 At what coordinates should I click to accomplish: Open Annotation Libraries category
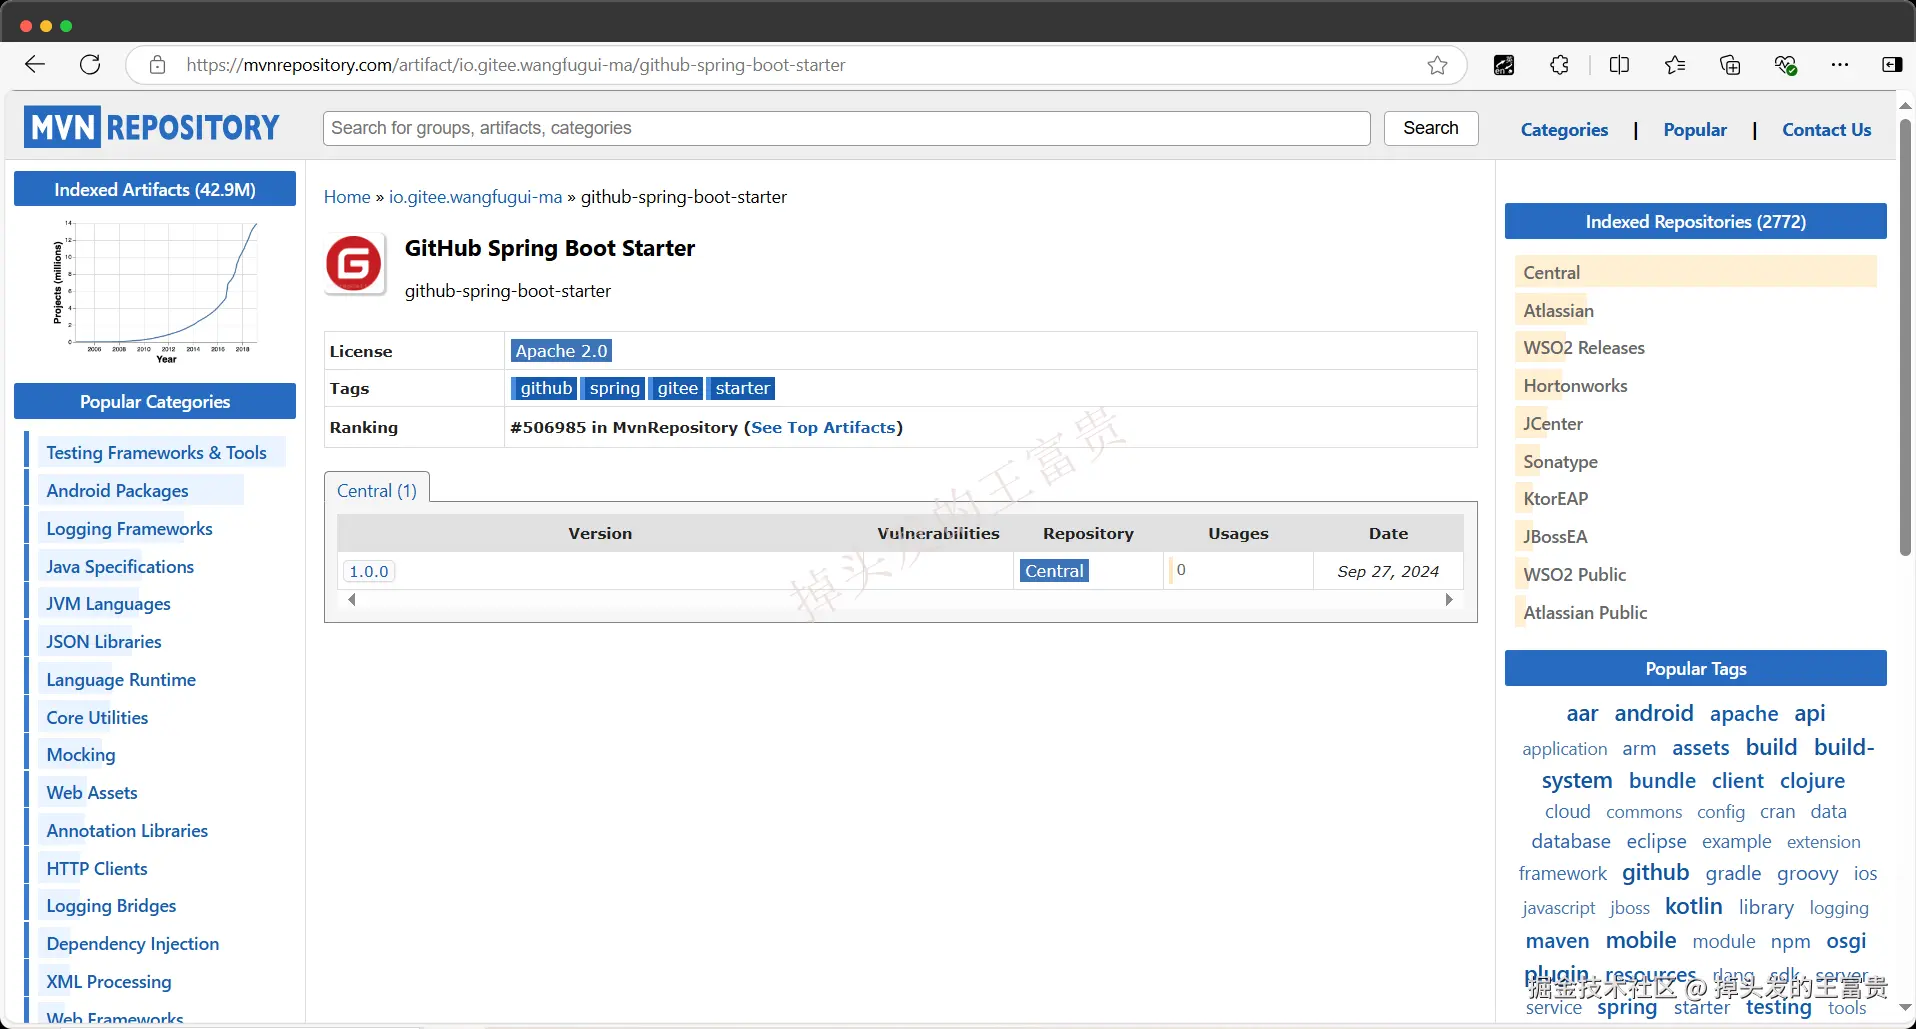pos(127,831)
